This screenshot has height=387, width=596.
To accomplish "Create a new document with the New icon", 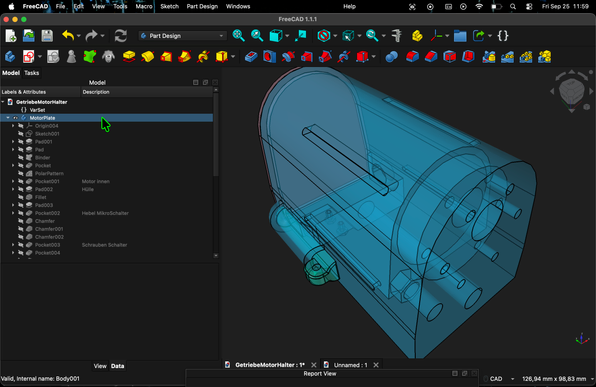I will coord(11,36).
